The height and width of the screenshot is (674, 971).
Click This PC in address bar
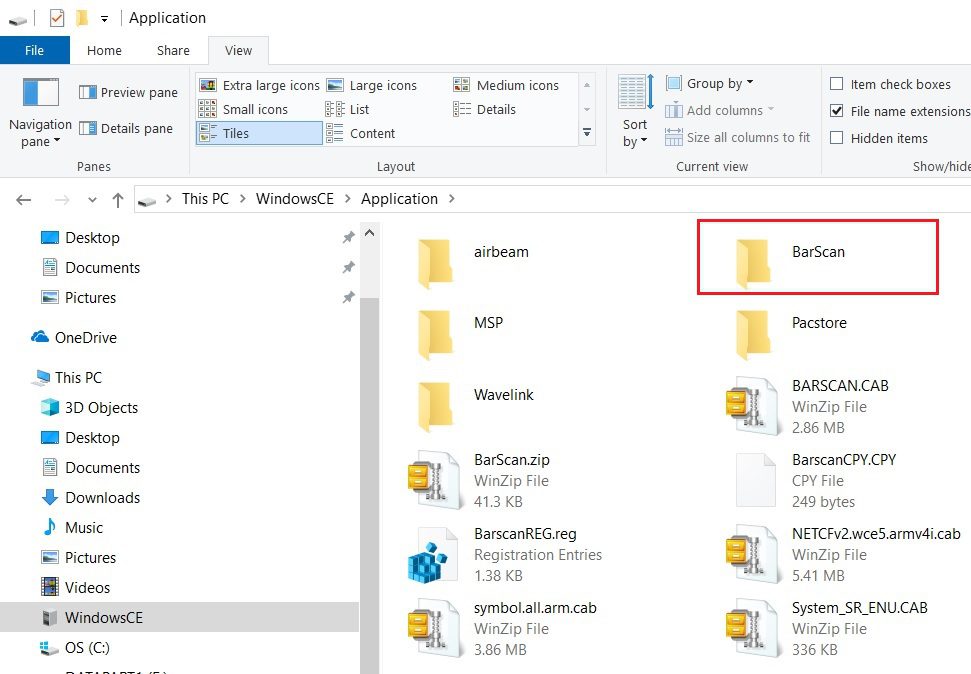[205, 199]
